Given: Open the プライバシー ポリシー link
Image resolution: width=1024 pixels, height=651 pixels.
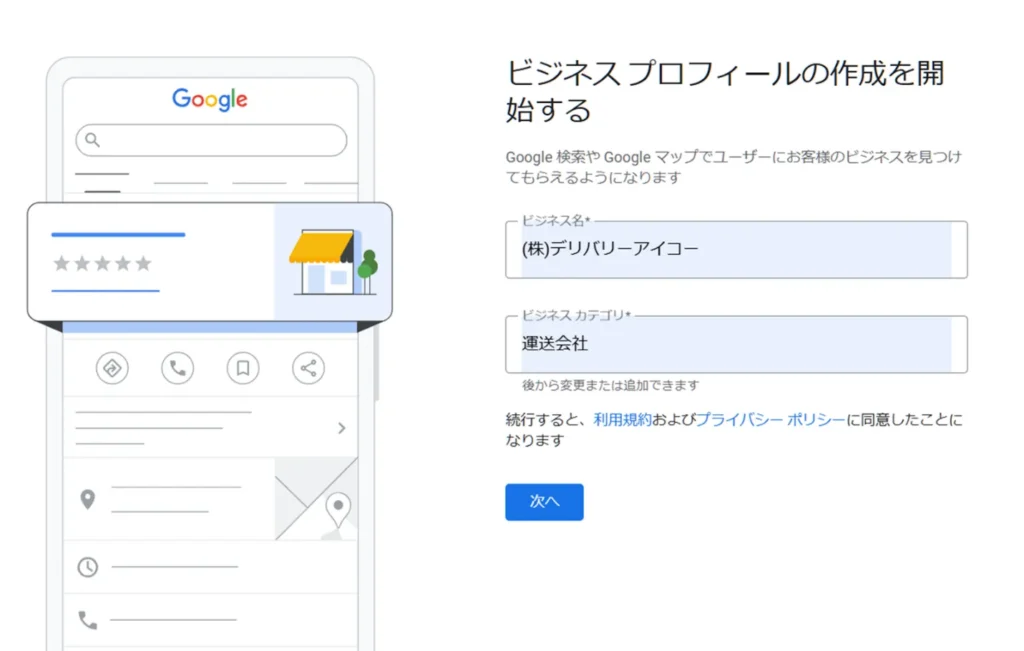Looking at the screenshot, I should (x=770, y=420).
